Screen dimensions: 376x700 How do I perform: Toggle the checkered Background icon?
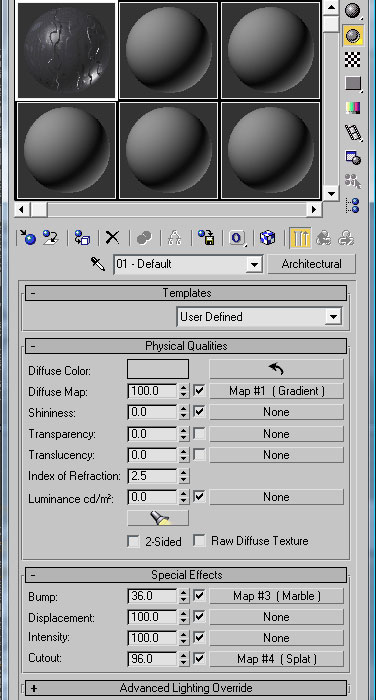click(x=353, y=59)
